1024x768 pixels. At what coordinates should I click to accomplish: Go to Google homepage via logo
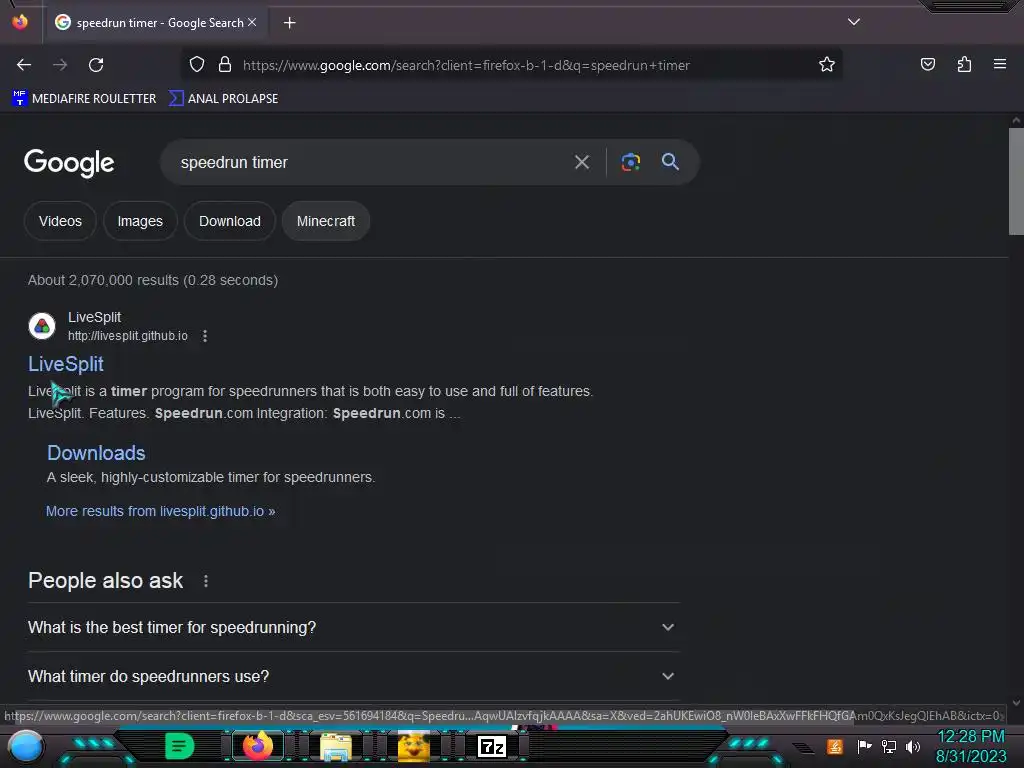click(x=69, y=163)
